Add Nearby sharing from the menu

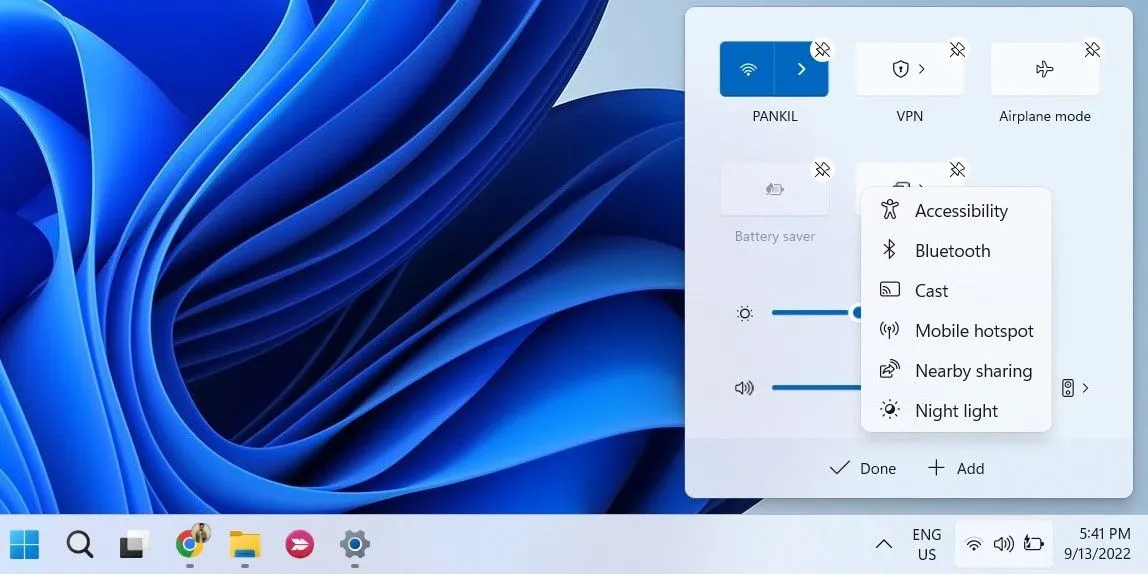[956, 371]
